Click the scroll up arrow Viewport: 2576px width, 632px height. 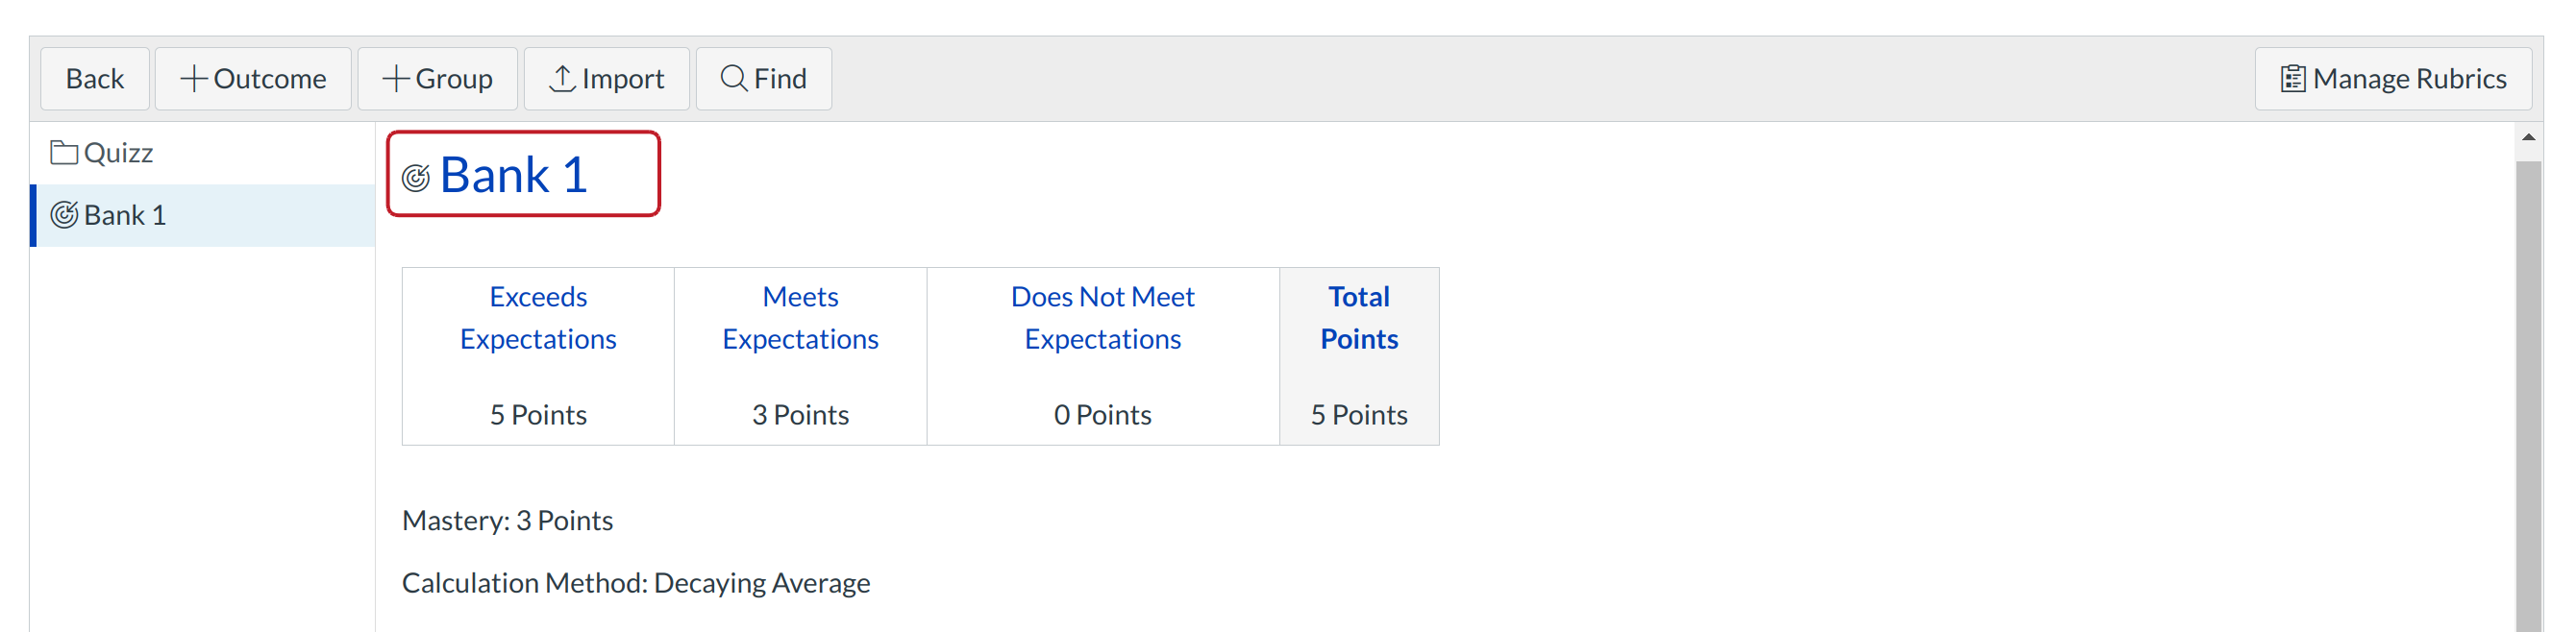2529,138
